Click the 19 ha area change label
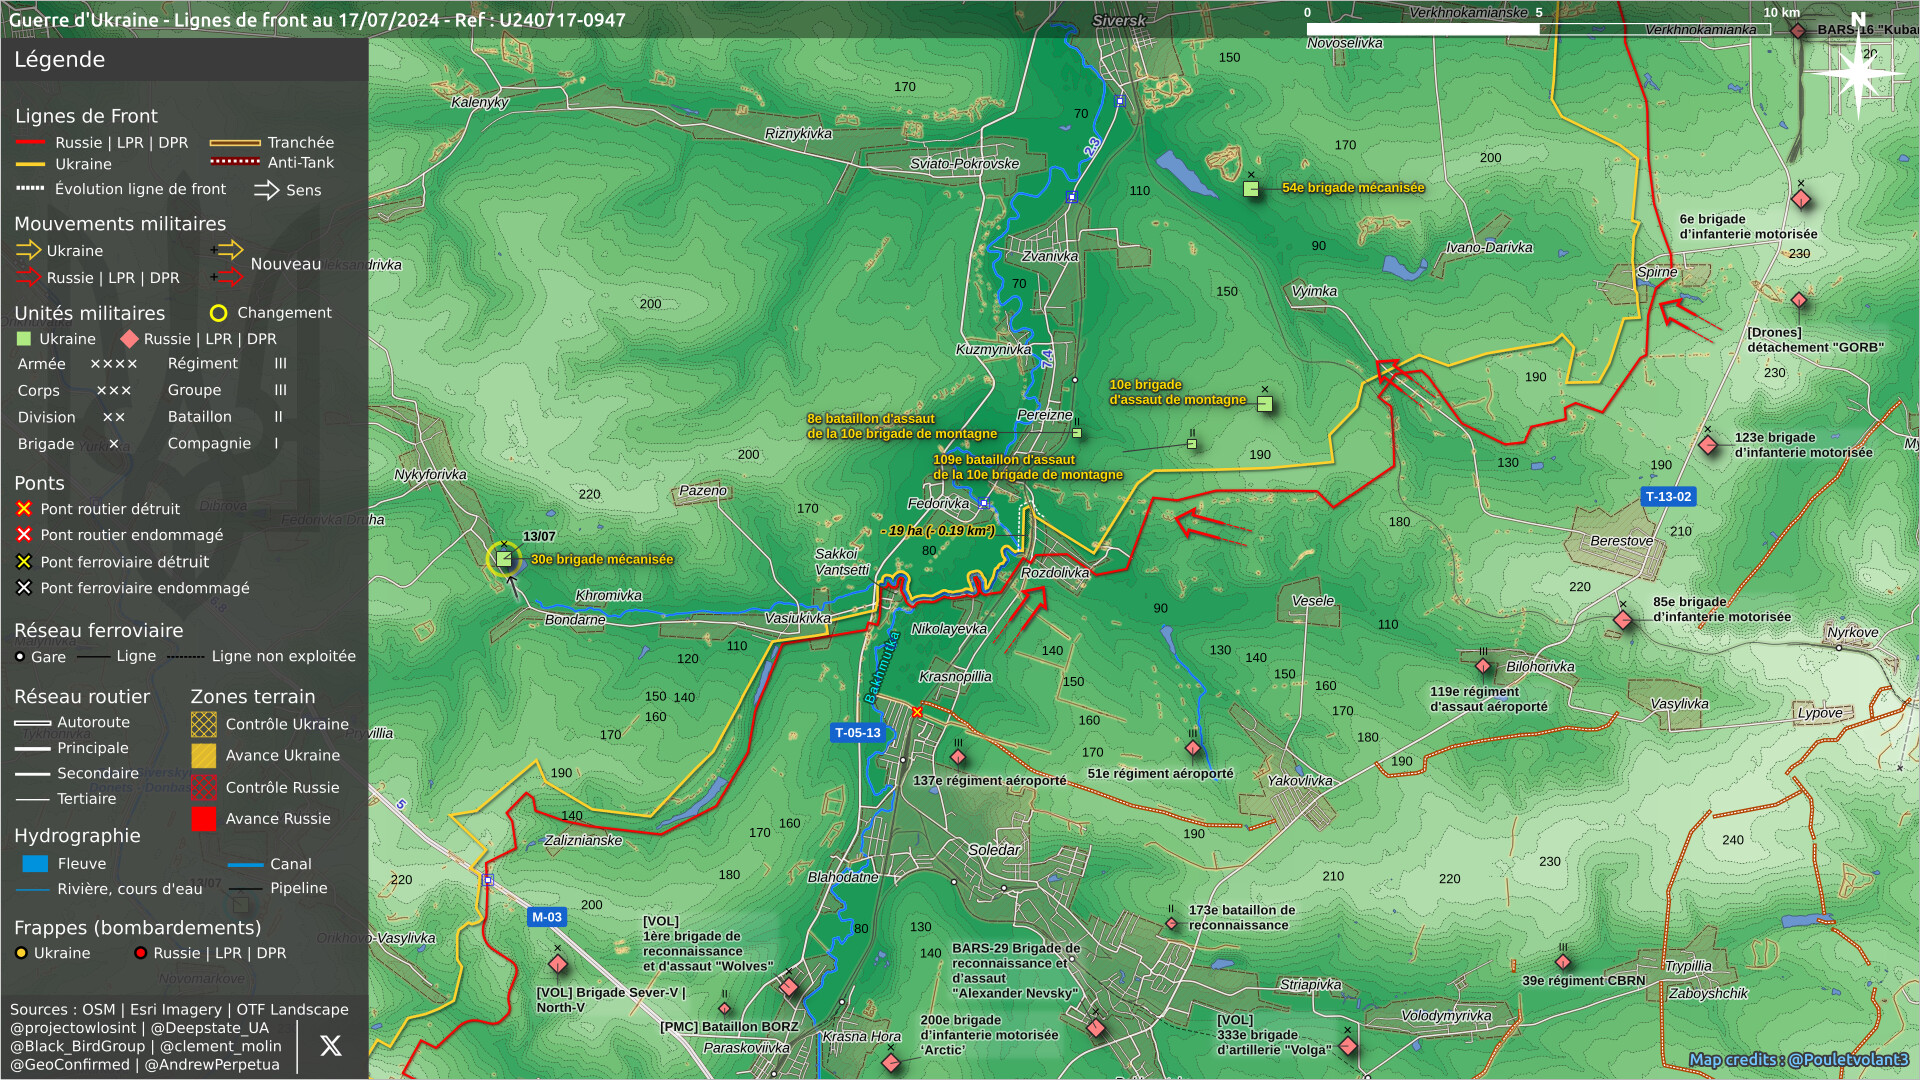The image size is (1920, 1080). 938,531
